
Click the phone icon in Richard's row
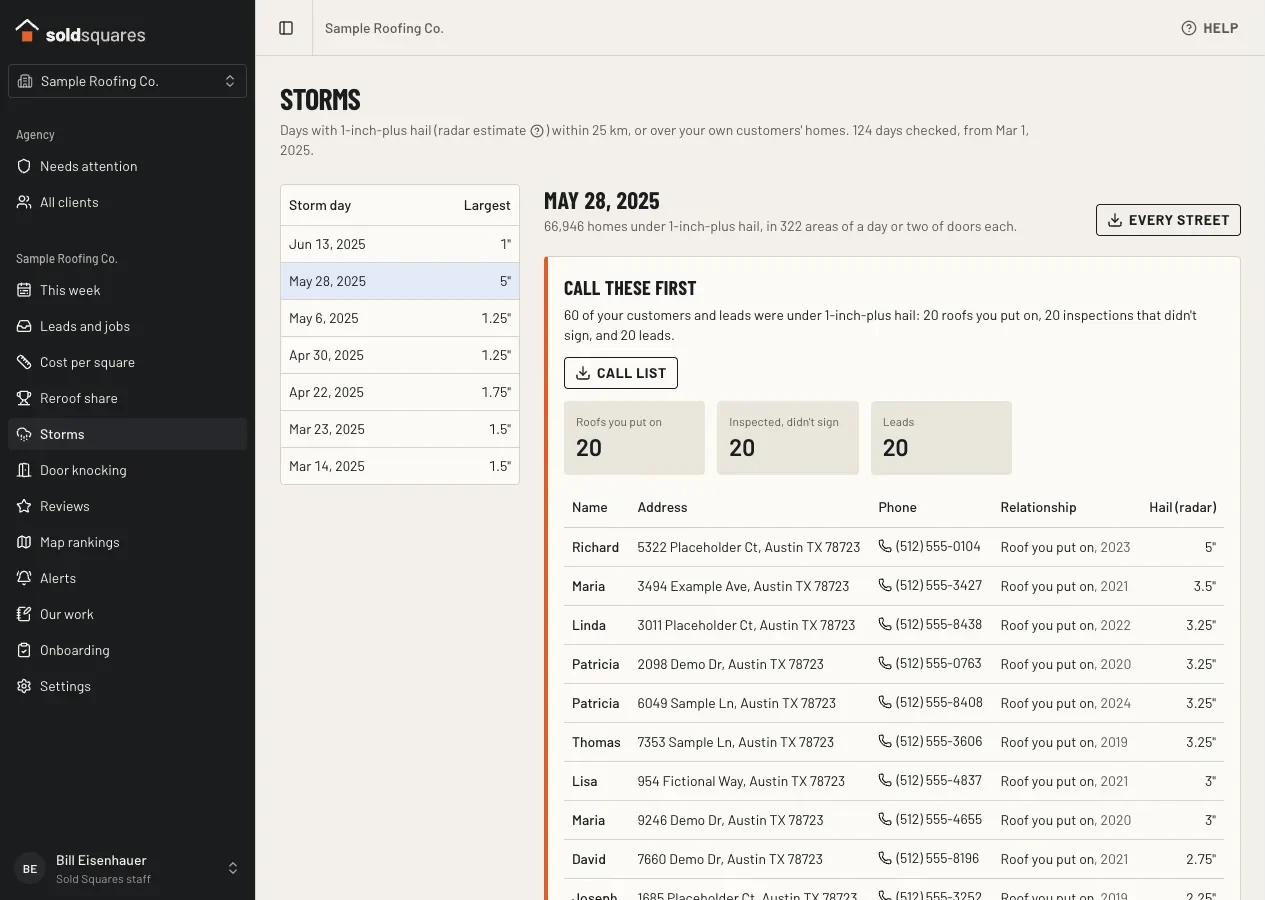[x=885, y=547]
